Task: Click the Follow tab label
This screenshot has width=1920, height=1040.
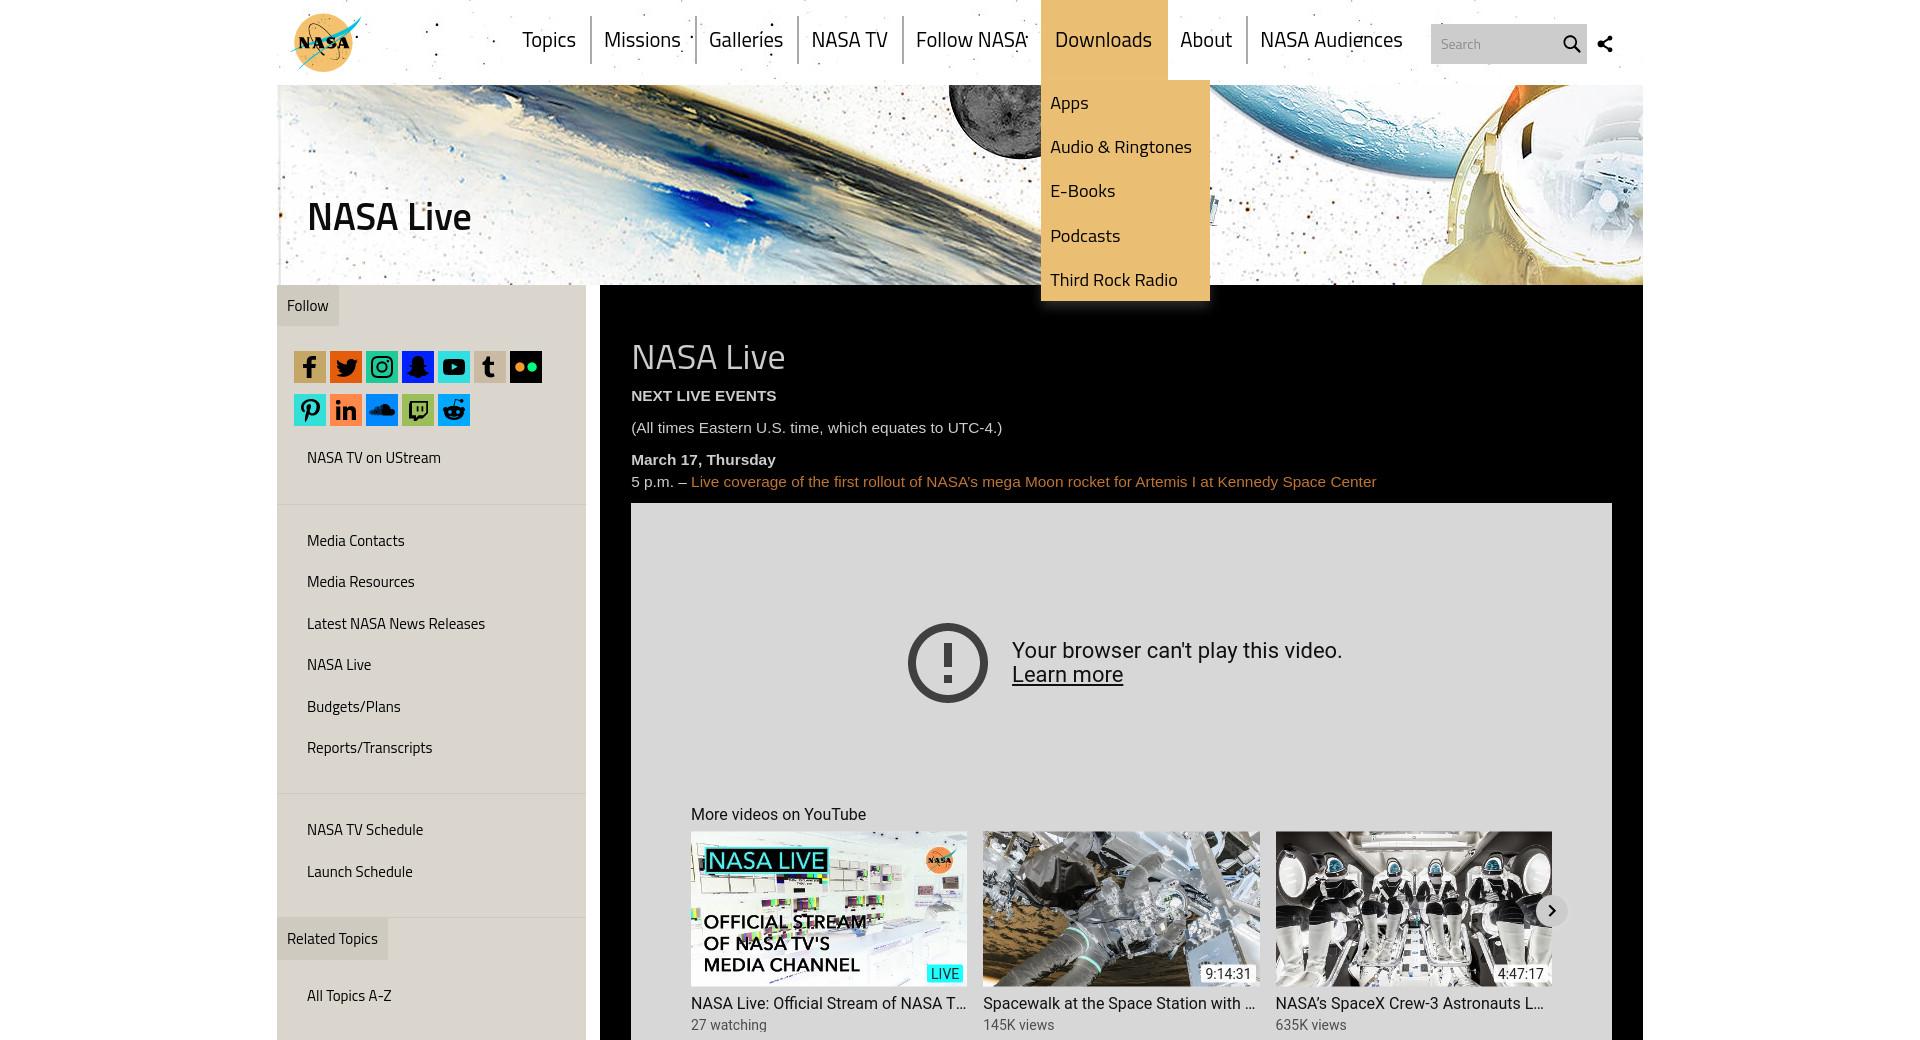Action: [308, 306]
